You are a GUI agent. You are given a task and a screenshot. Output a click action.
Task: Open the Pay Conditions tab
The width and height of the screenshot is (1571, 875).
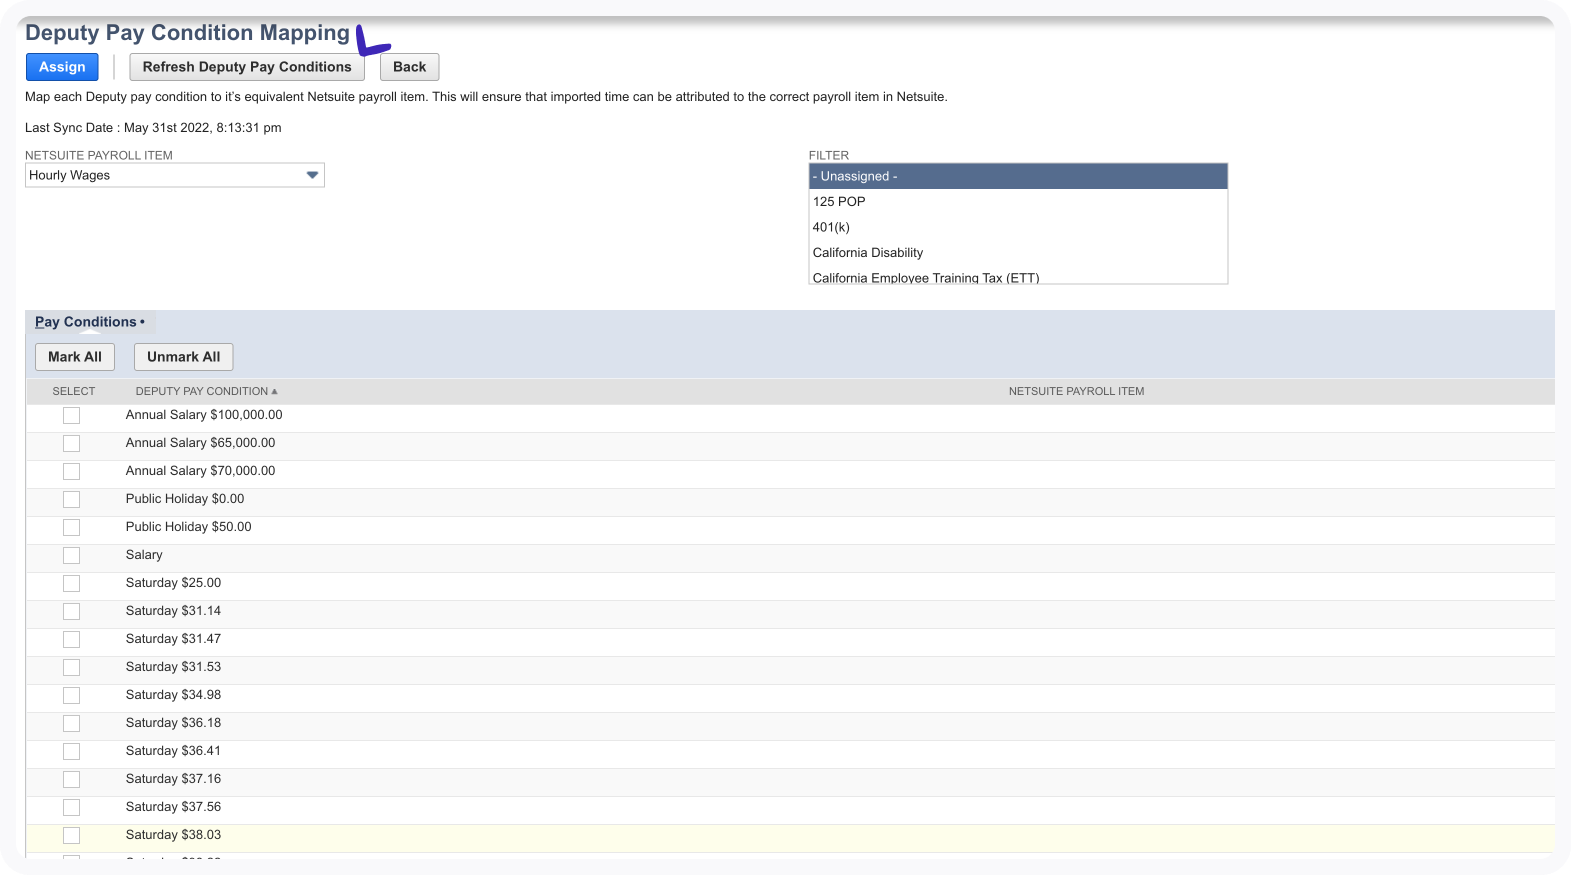[90, 322]
